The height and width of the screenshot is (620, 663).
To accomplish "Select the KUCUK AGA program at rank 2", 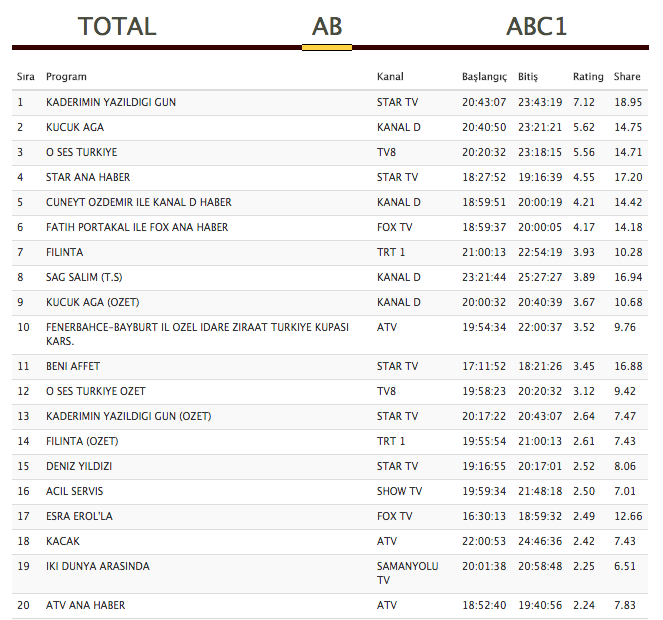I will pos(75,127).
